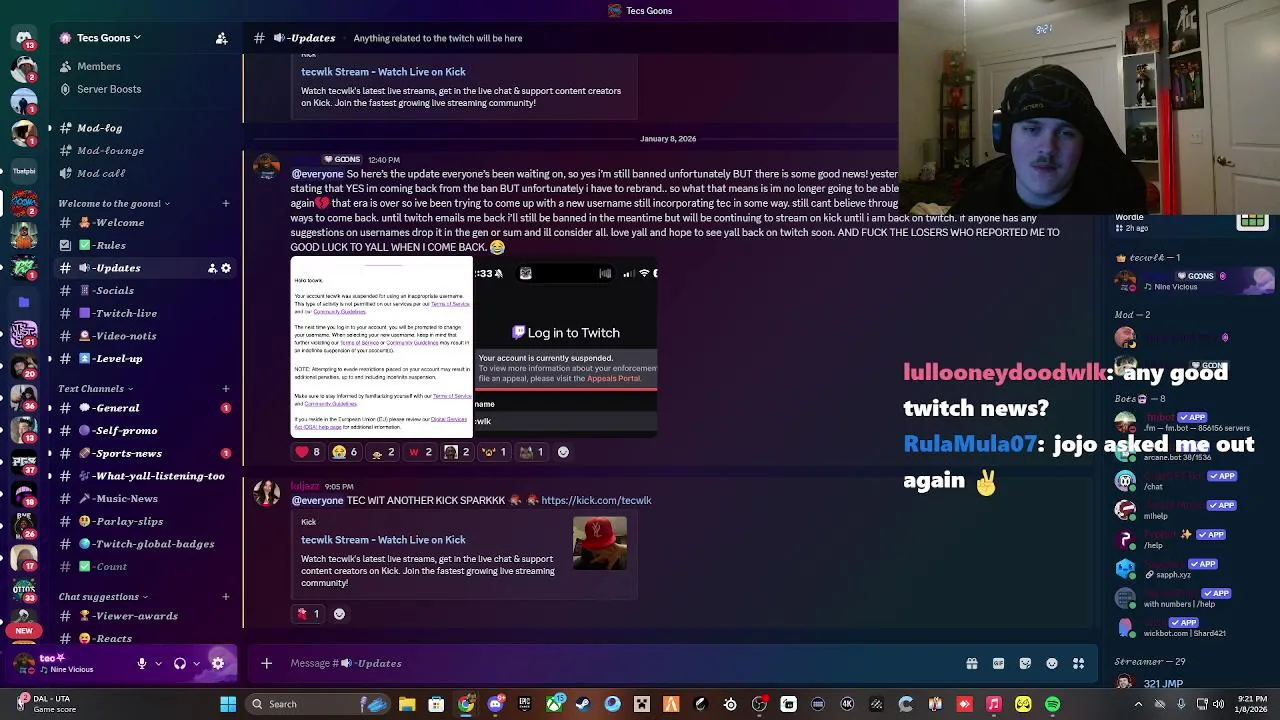Open the emoji picker
1280x720 pixels.
(1052, 663)
